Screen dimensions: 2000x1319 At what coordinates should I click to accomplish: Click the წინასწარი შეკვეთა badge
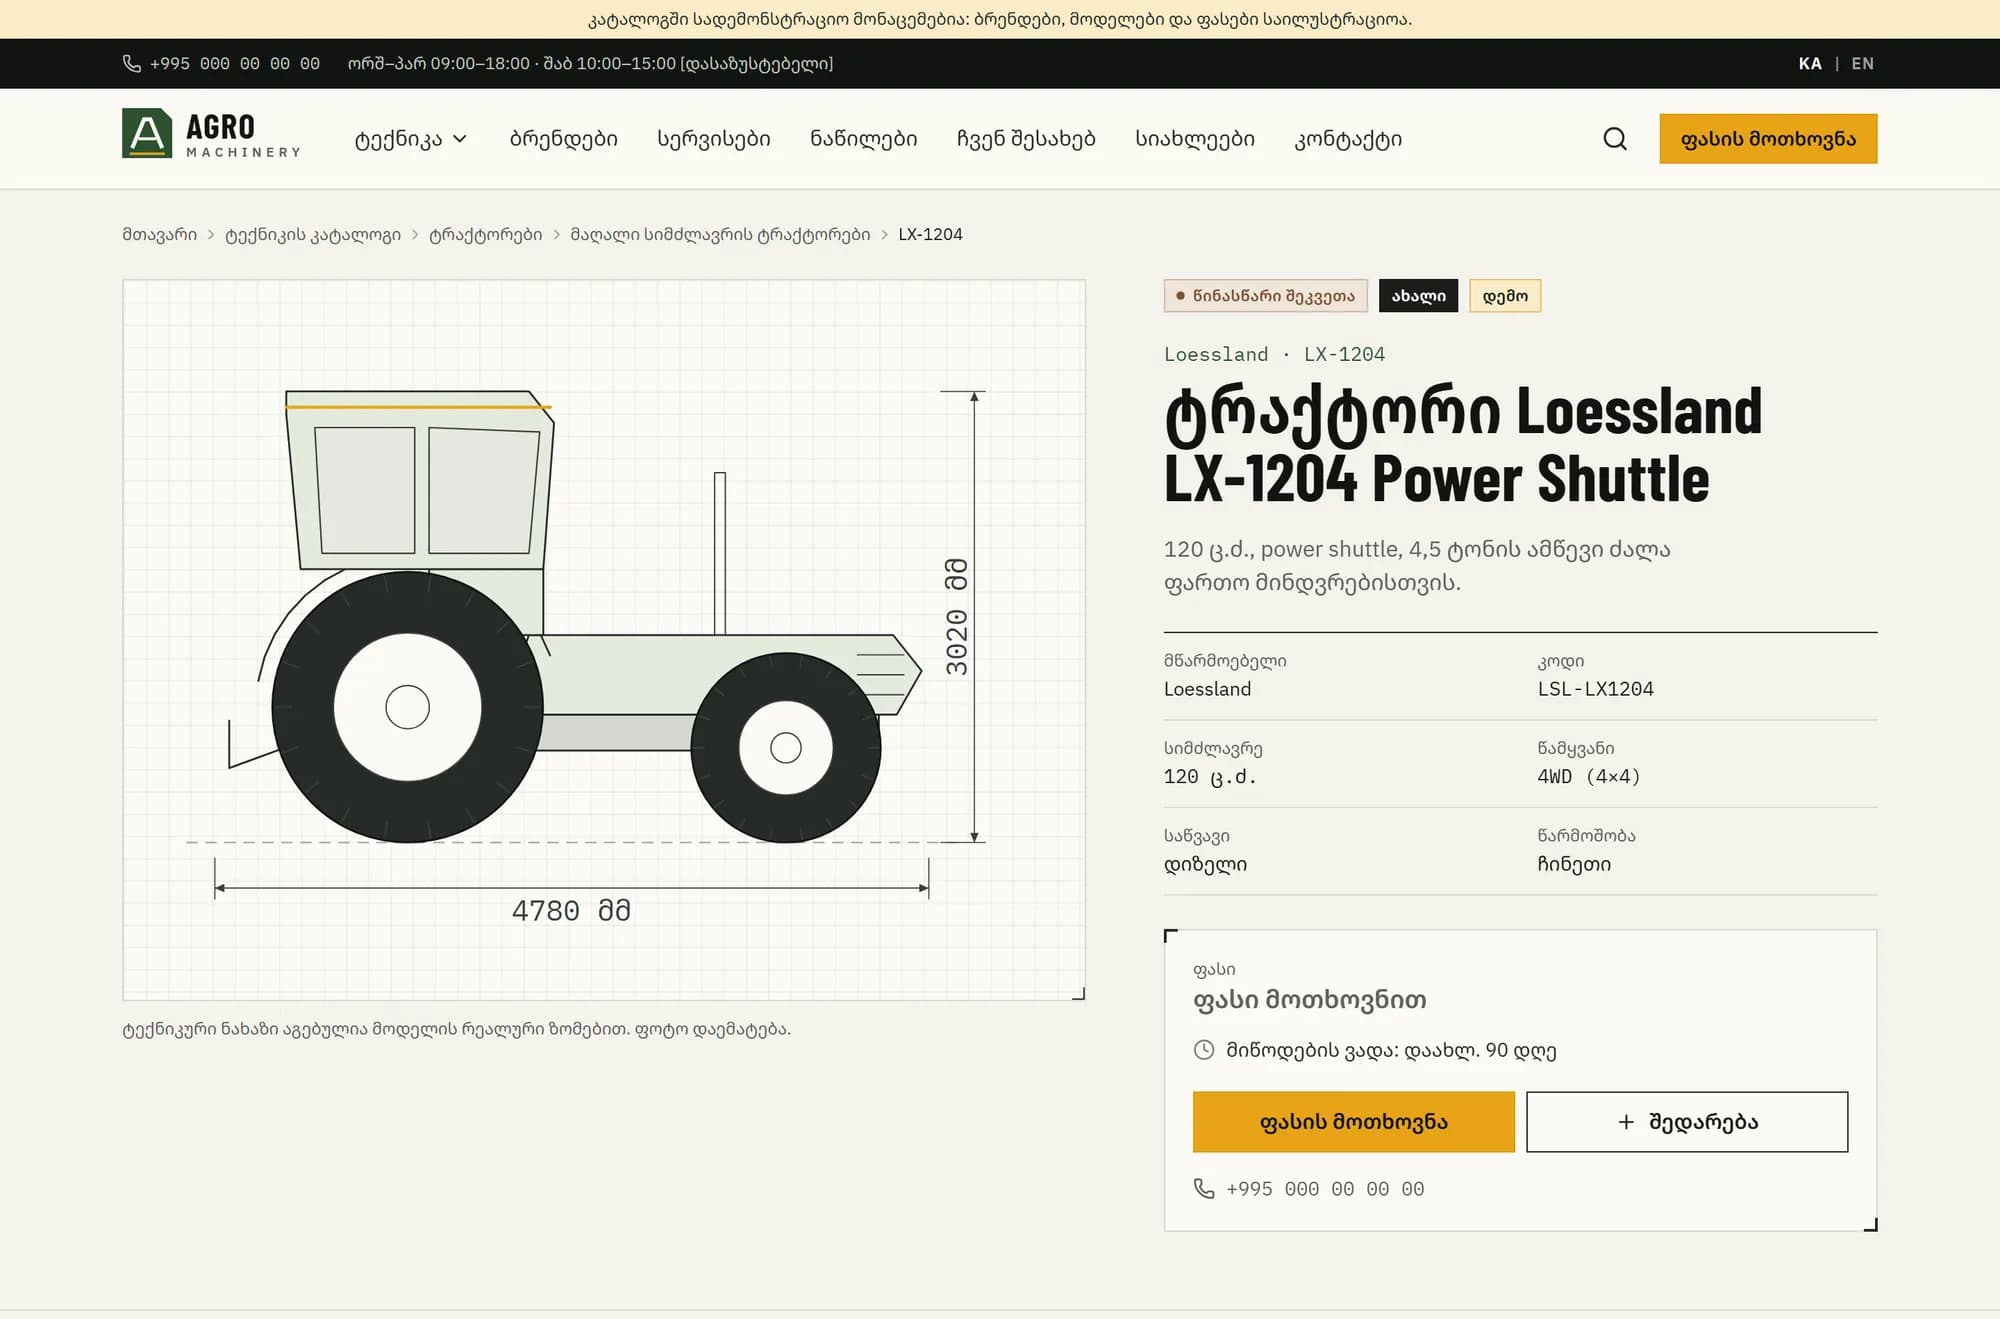[x=1265, y=296]
